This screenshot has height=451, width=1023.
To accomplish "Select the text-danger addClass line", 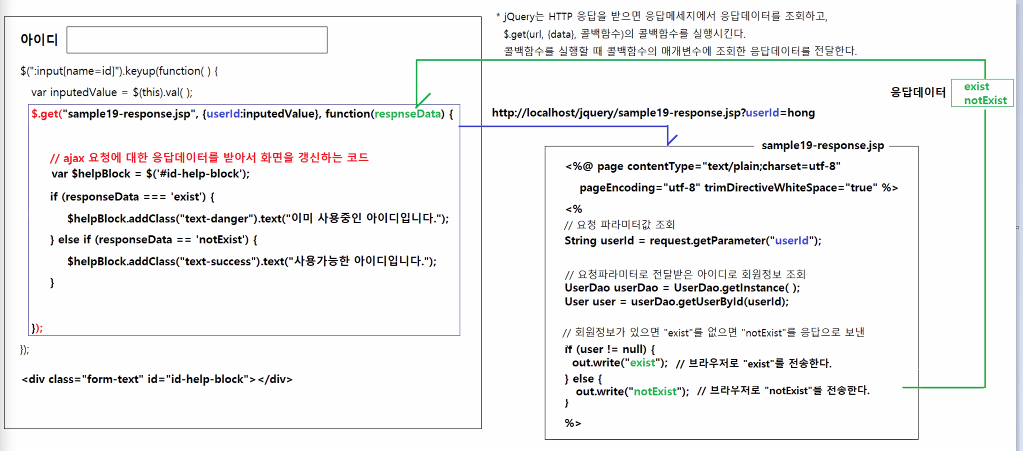I will coord(258,218).
